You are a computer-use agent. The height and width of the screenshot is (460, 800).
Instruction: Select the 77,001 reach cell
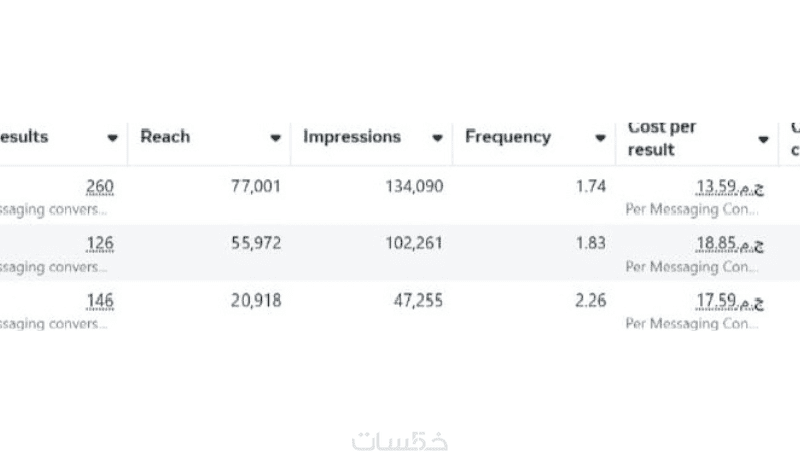256,187
